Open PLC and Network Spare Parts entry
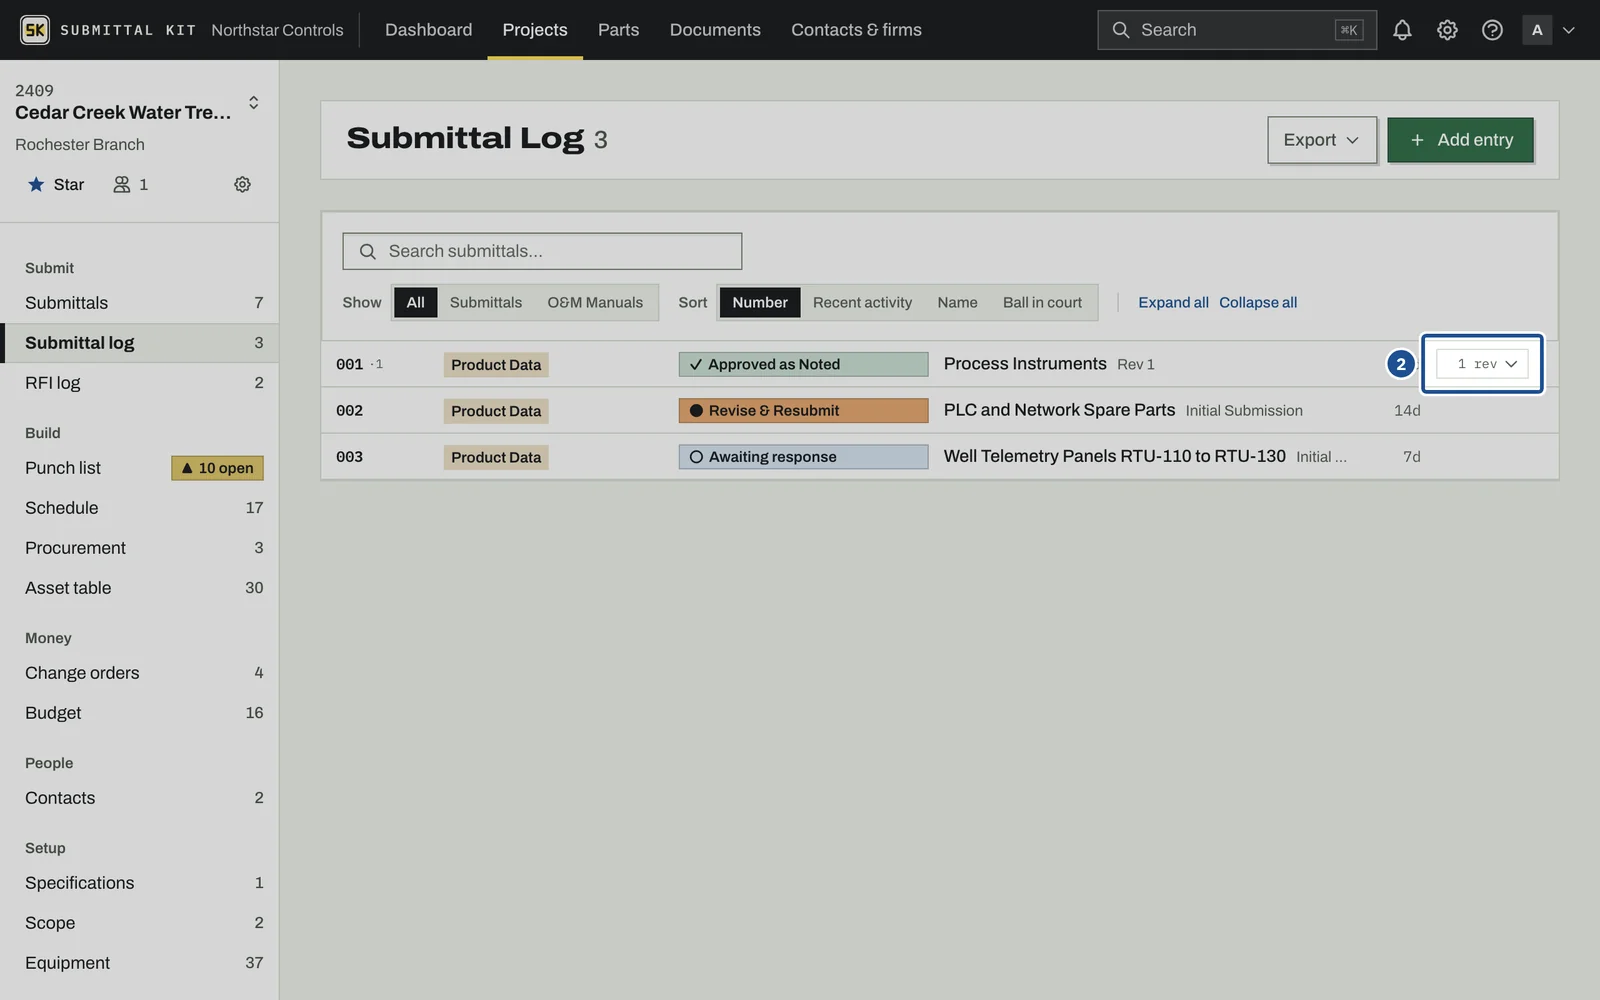 pos(1059,410)
